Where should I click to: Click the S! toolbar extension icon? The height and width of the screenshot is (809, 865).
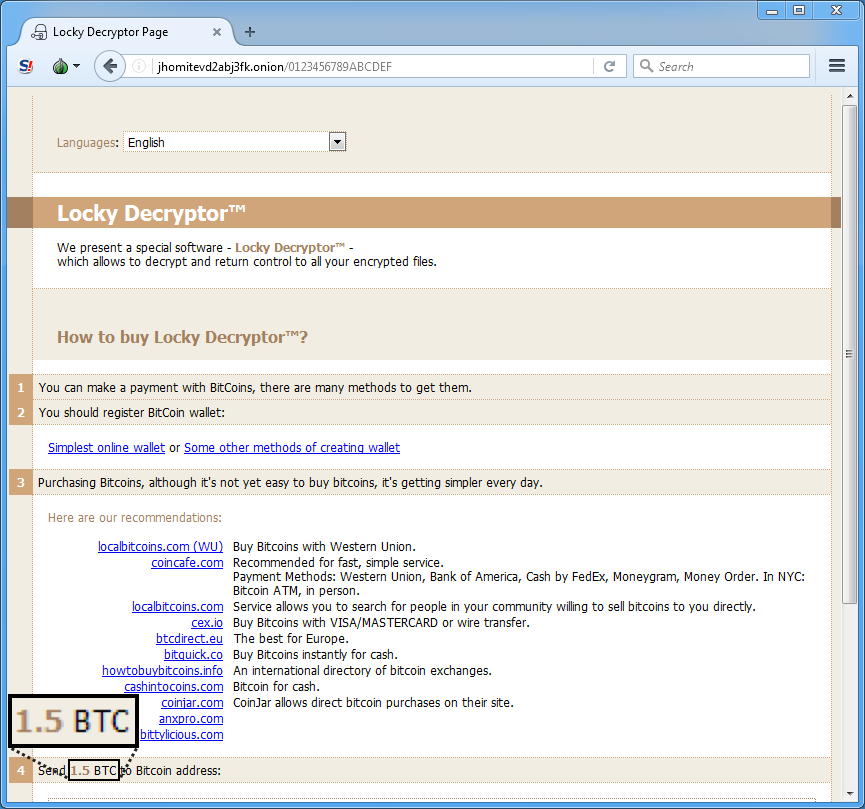click(26, 66)
